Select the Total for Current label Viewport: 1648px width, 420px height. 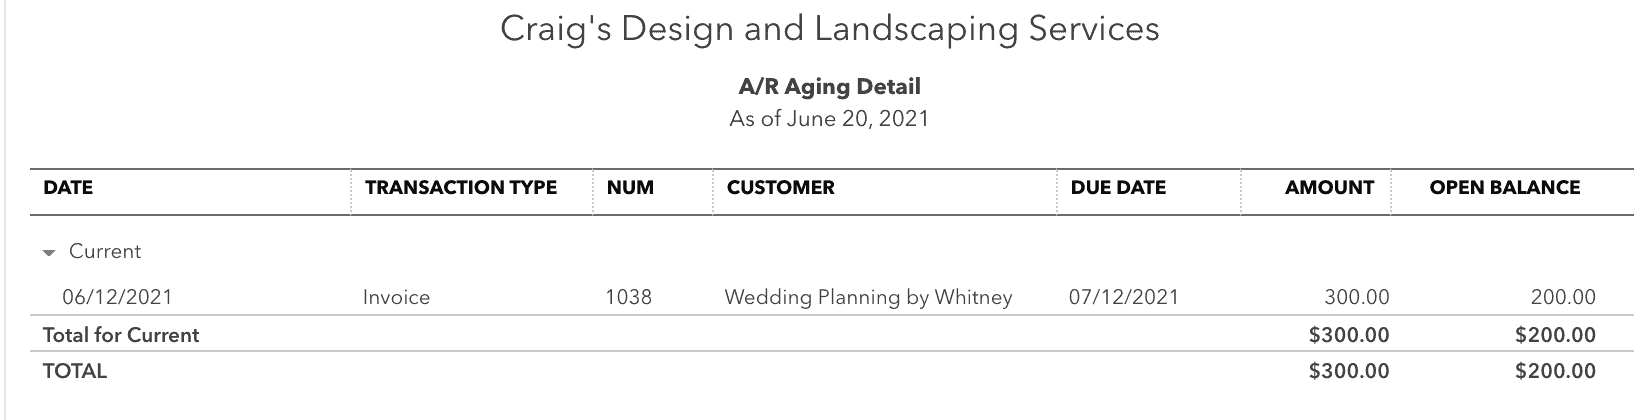tap(121, 335)
